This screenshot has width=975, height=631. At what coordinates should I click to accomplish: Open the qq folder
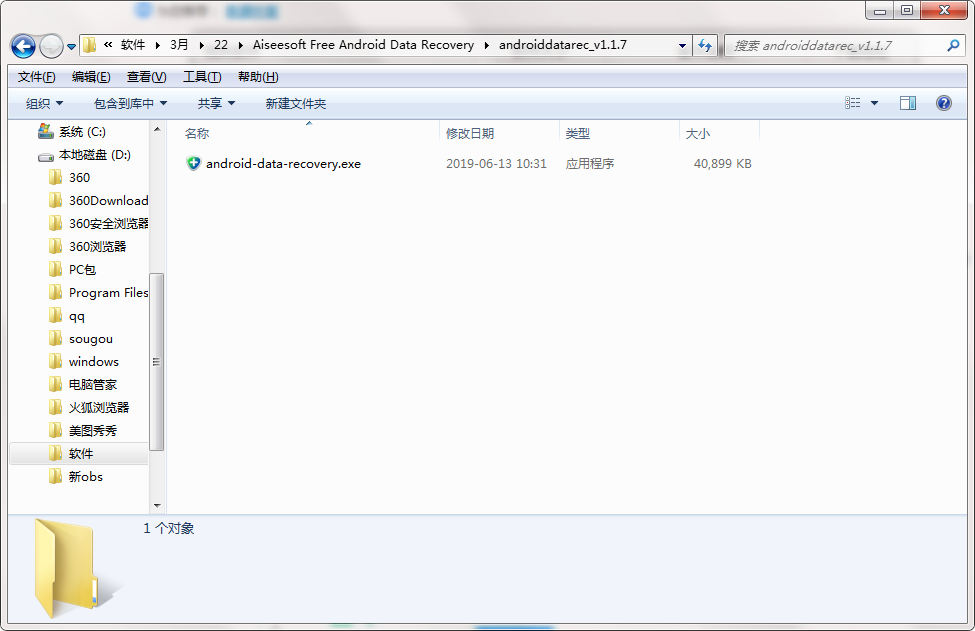click(x=76, y=316)
